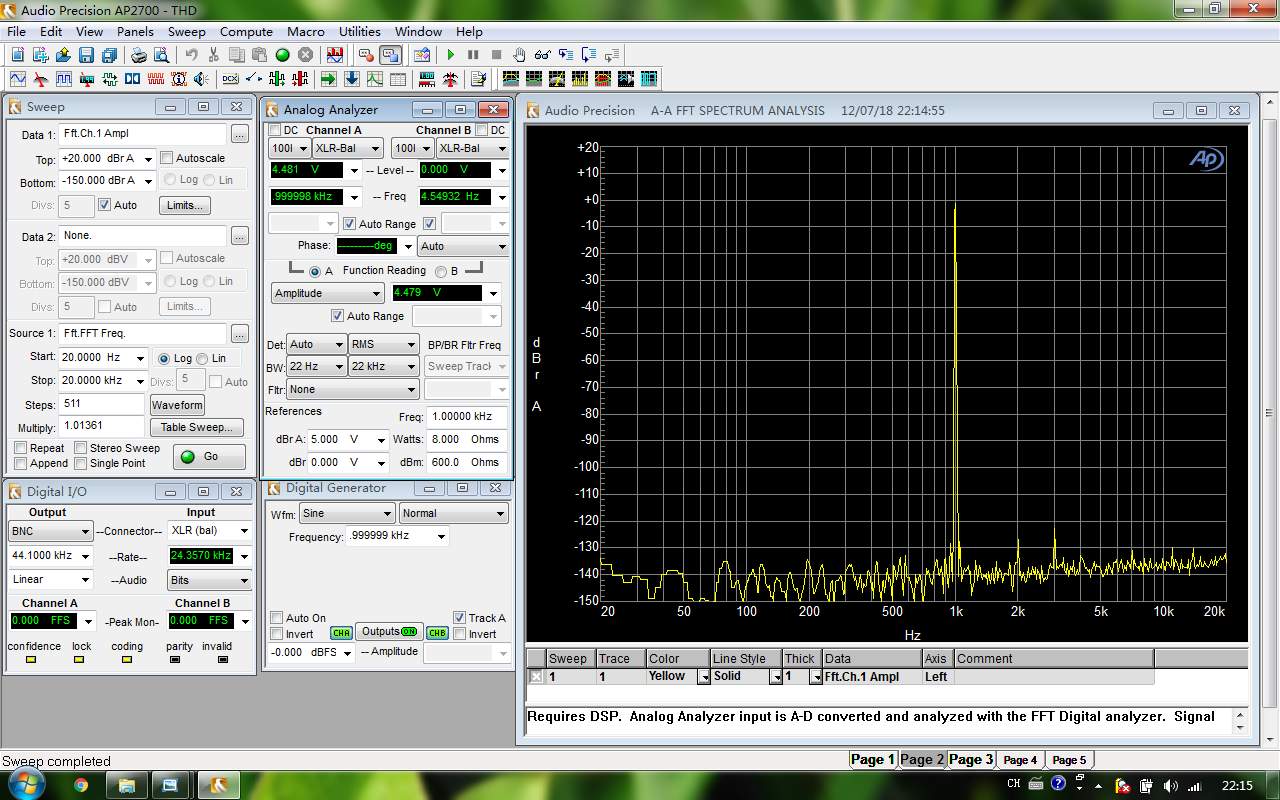Open the 44.1000 kHz output rate dropdown
Screen dimensions: 1280x800
tap(85, 556)
